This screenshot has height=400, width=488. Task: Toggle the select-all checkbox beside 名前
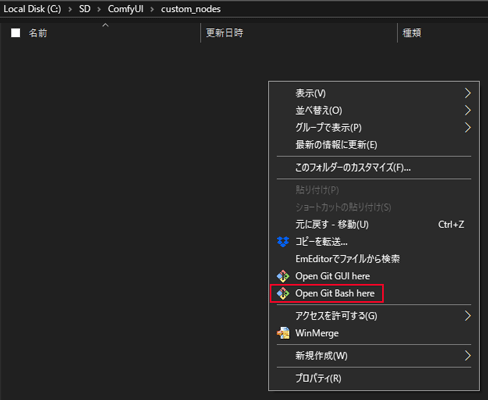click(x=16, y=33)
